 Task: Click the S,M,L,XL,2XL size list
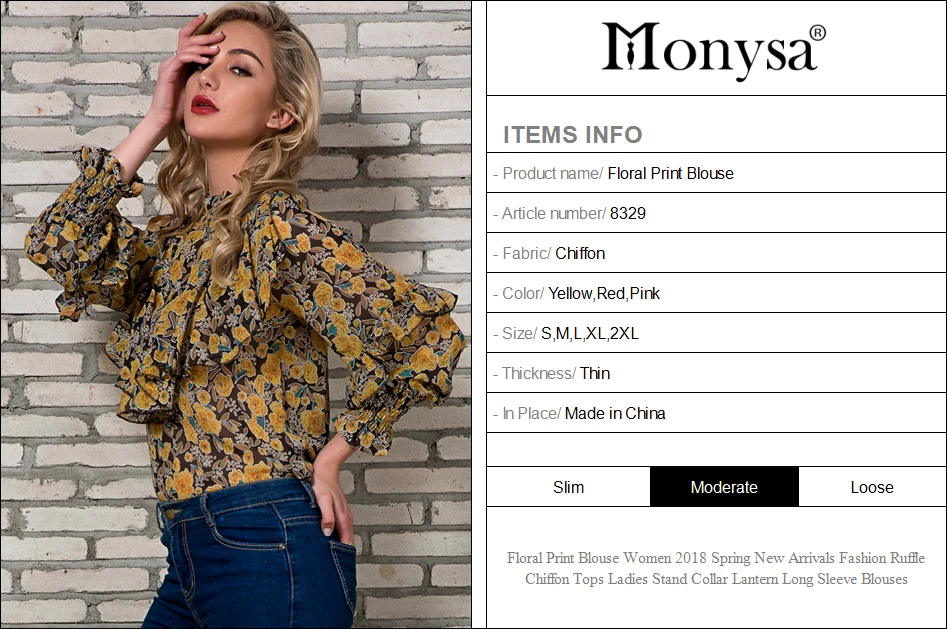589,334
